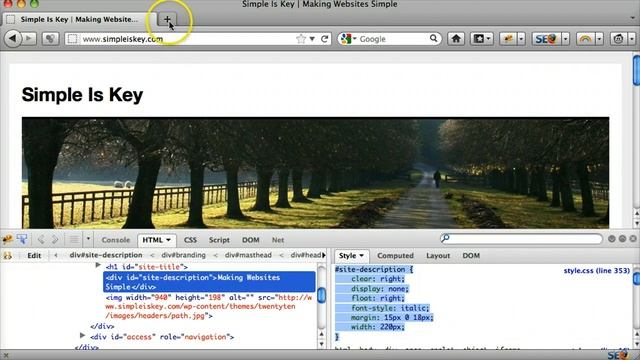Detach Firebug into a new window
Image resolution: width=640 pixels, height=360 pixels.
[622, 239]
